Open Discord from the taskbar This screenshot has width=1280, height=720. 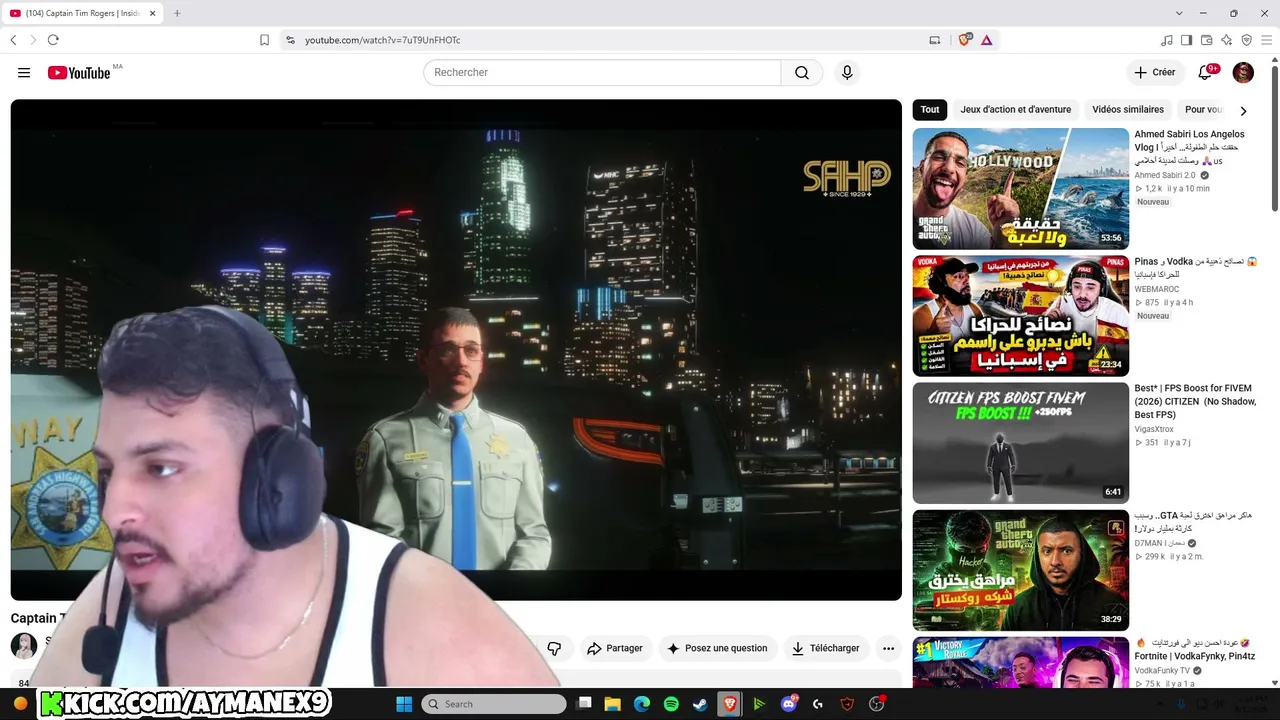click(x=789, y=704)
